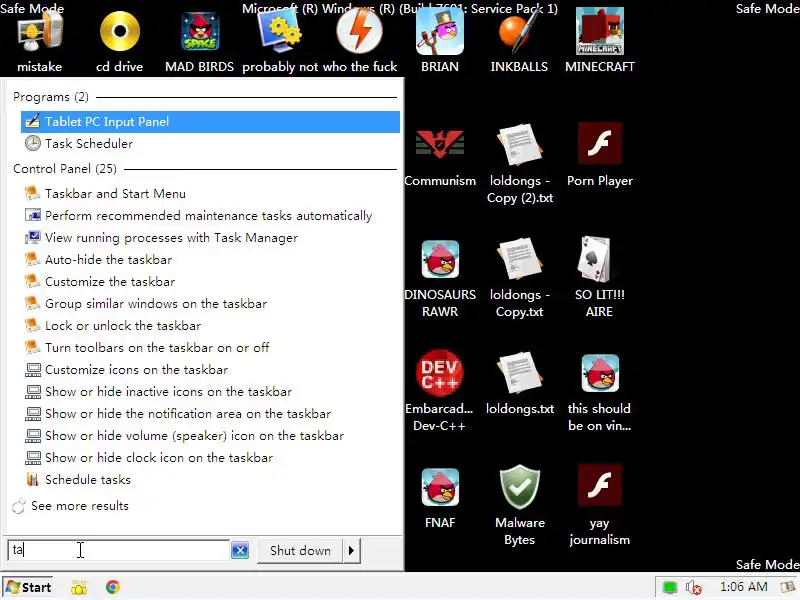Screen dimensions: 800x600
Task: Select 'Group similar windows on the taskbar'
Action: [x=210, y=304]
